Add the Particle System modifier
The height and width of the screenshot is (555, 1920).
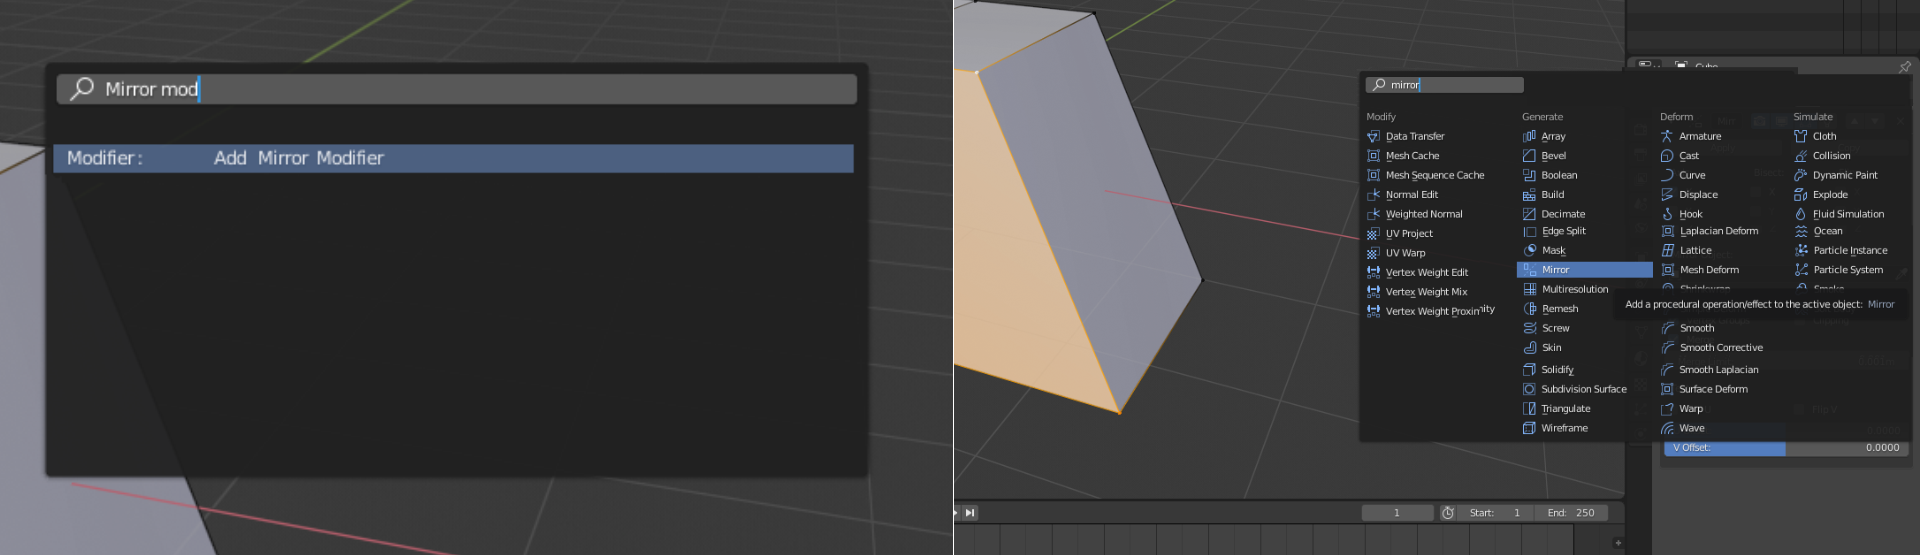point(1839,270)
